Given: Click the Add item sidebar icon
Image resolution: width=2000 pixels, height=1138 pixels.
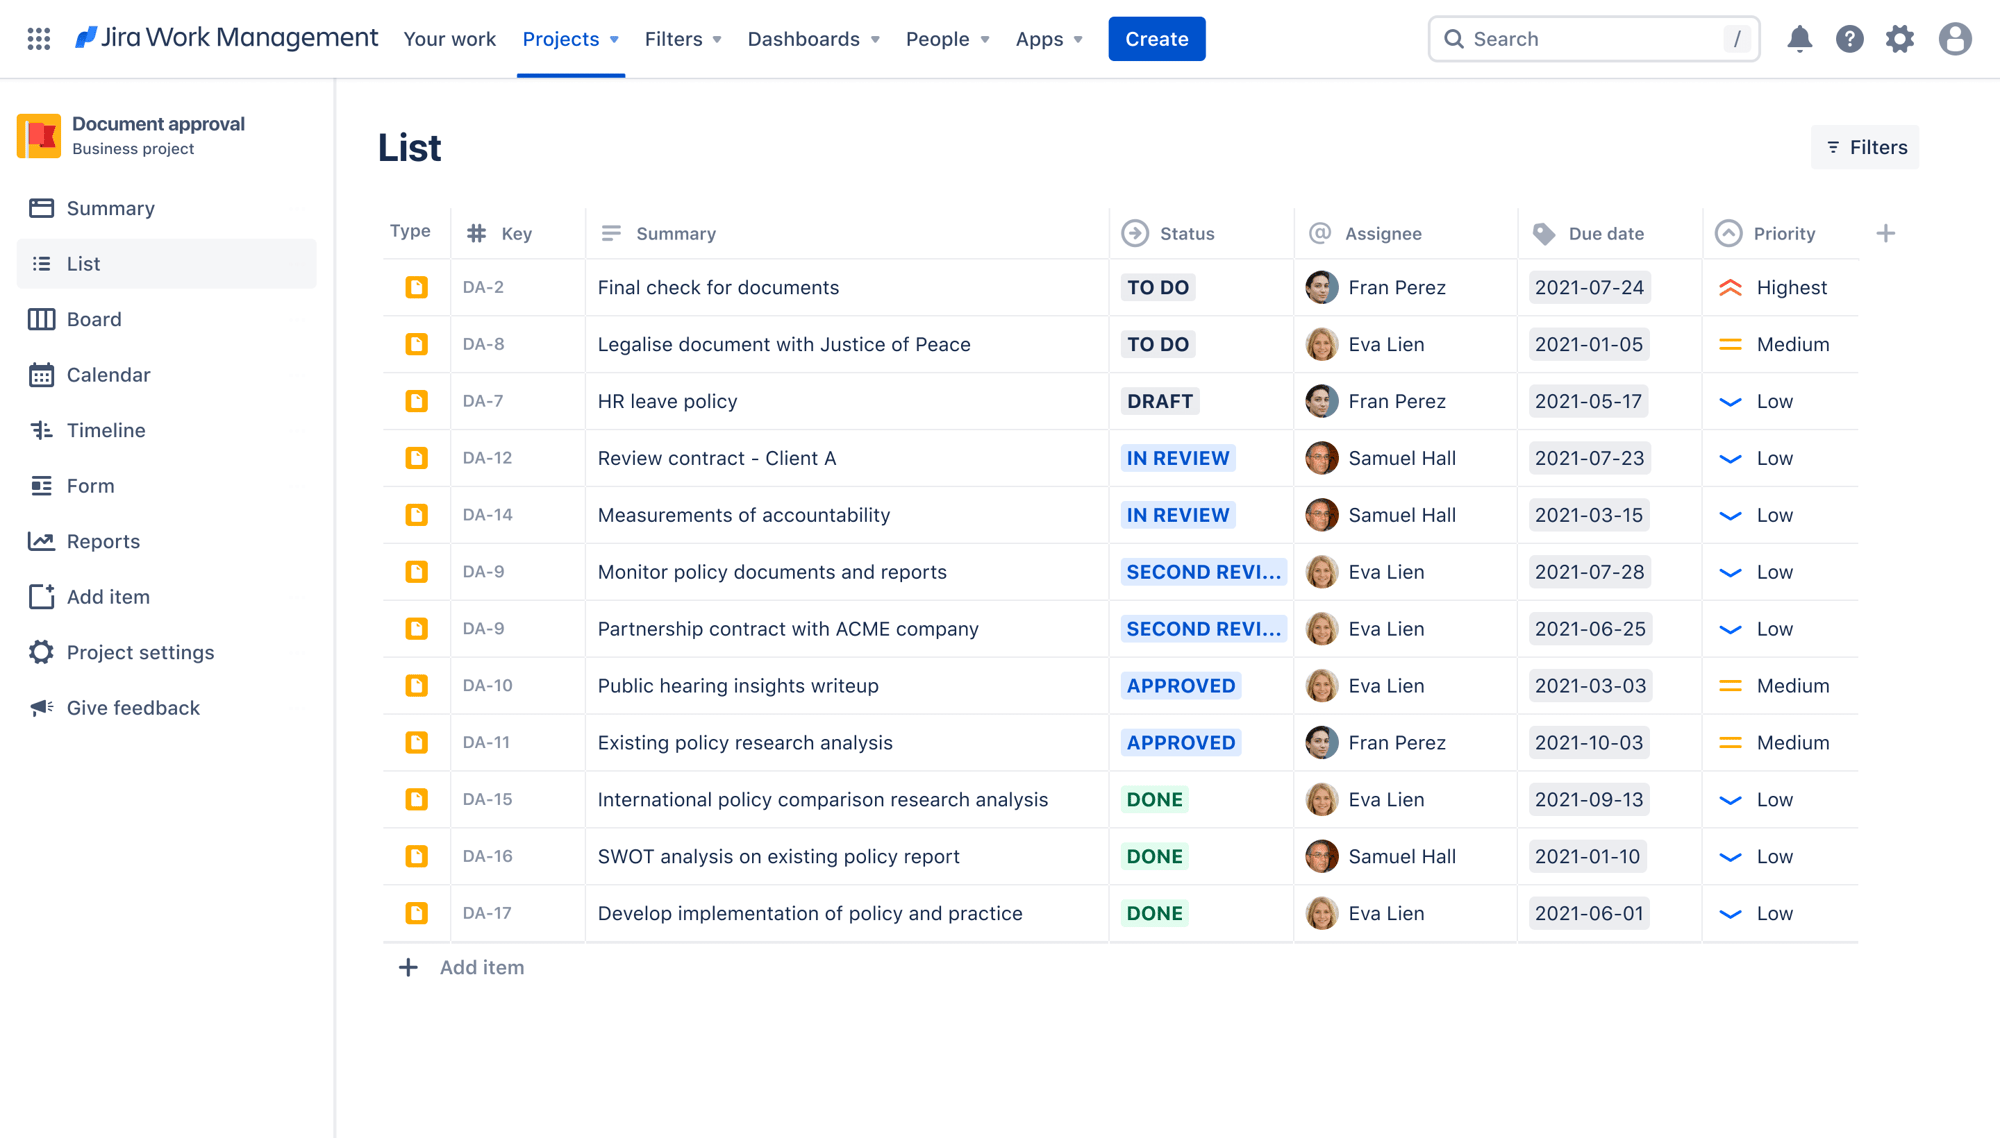Looking at the screenshot, I should pyautogui.click(x=40, y=596).
